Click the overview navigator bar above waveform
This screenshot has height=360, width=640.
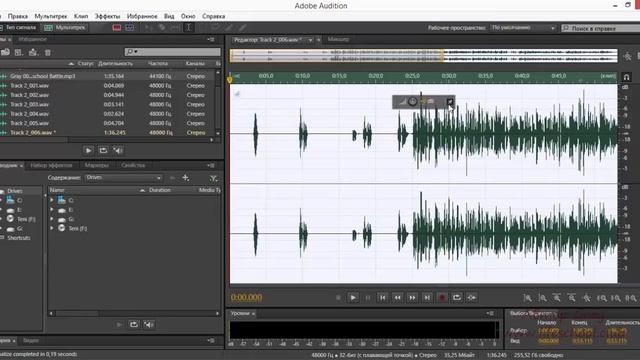pos(423,56)
